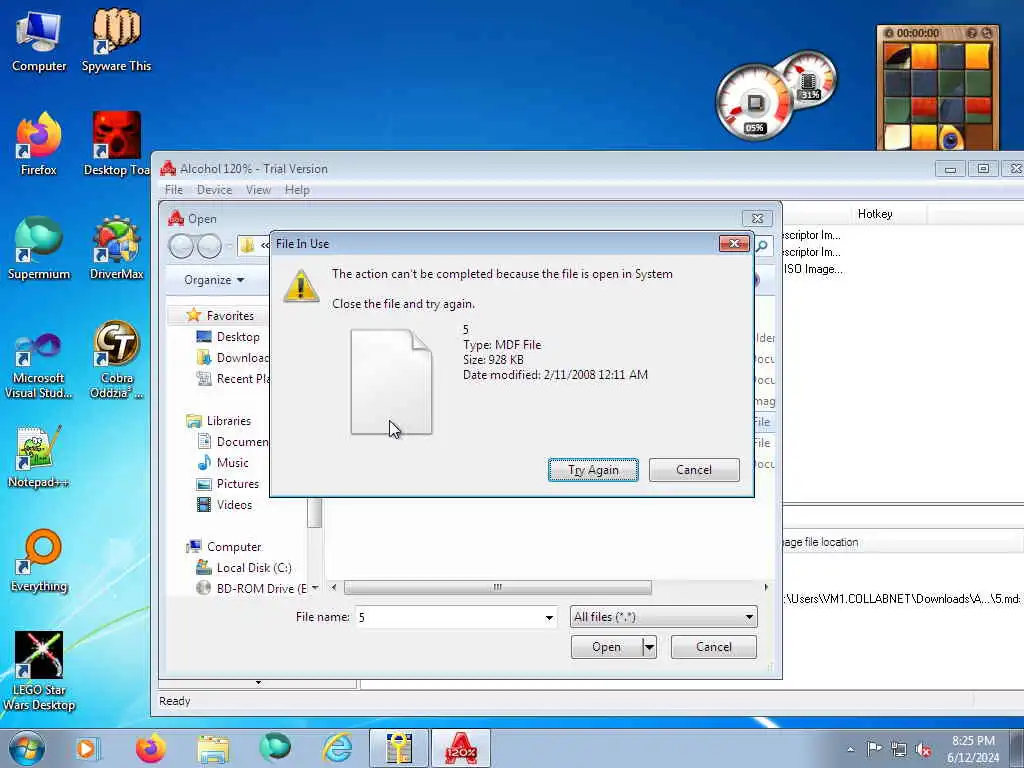Open the Computer desktop icon
Viewport: 1024px width, 768px height.
39,40
